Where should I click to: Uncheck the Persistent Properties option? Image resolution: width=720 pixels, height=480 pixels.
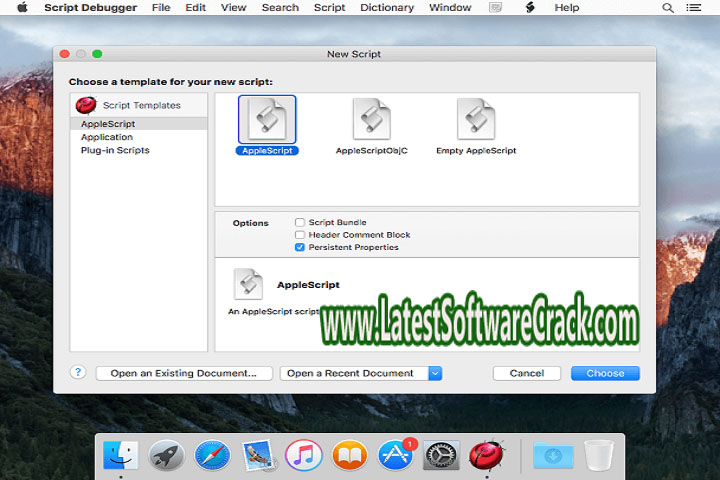click(300, 247)
